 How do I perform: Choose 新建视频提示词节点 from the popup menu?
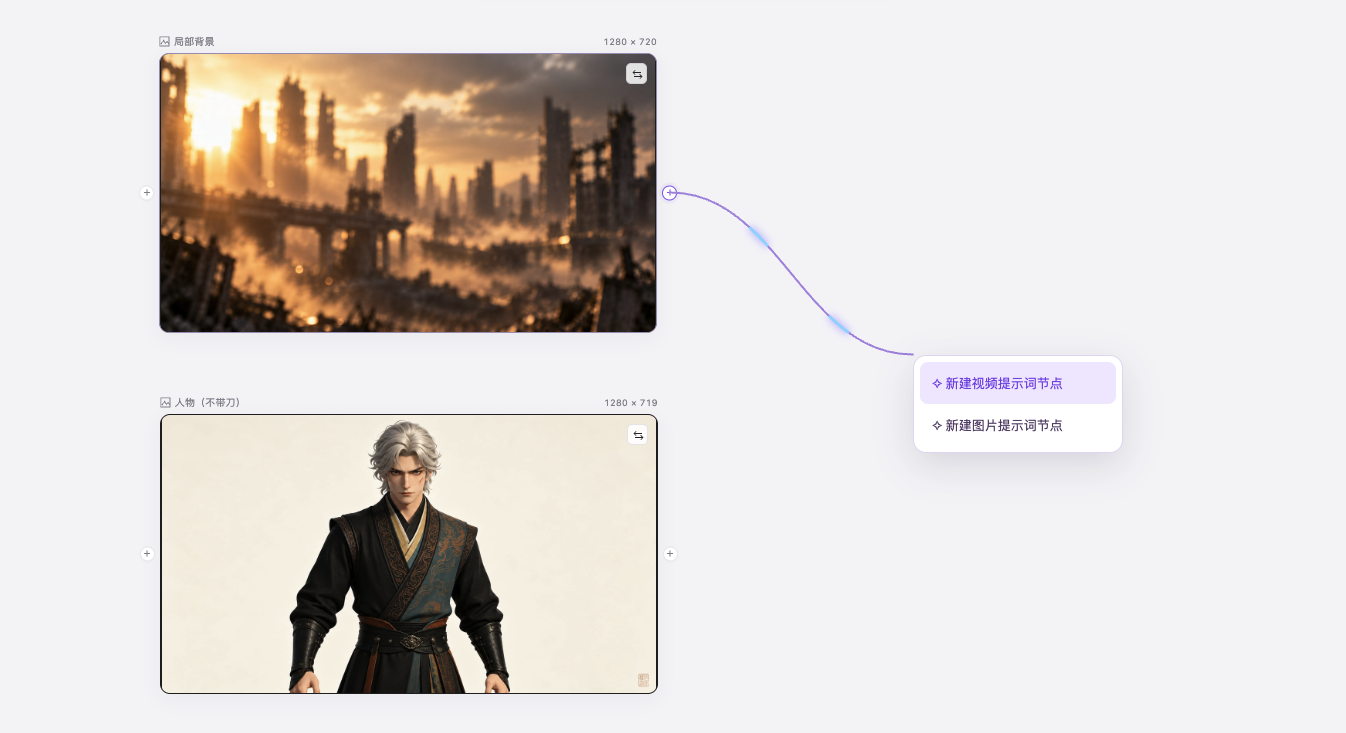1017,383
